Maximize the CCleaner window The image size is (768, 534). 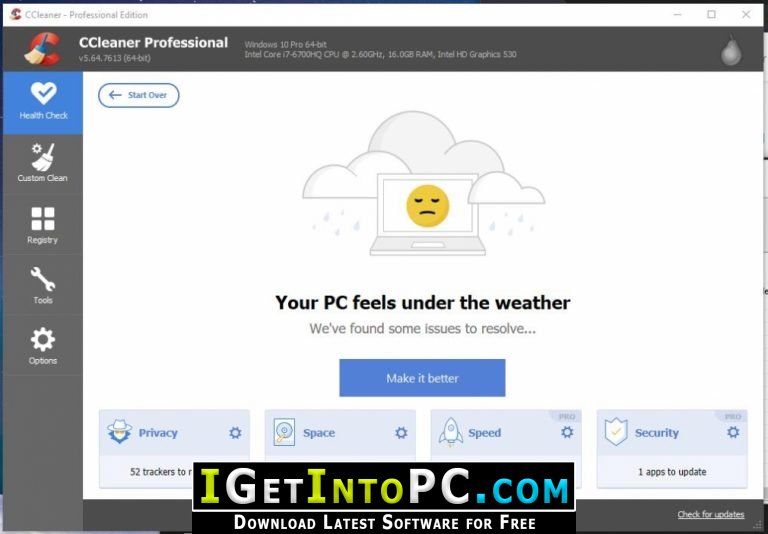(711, 15)
